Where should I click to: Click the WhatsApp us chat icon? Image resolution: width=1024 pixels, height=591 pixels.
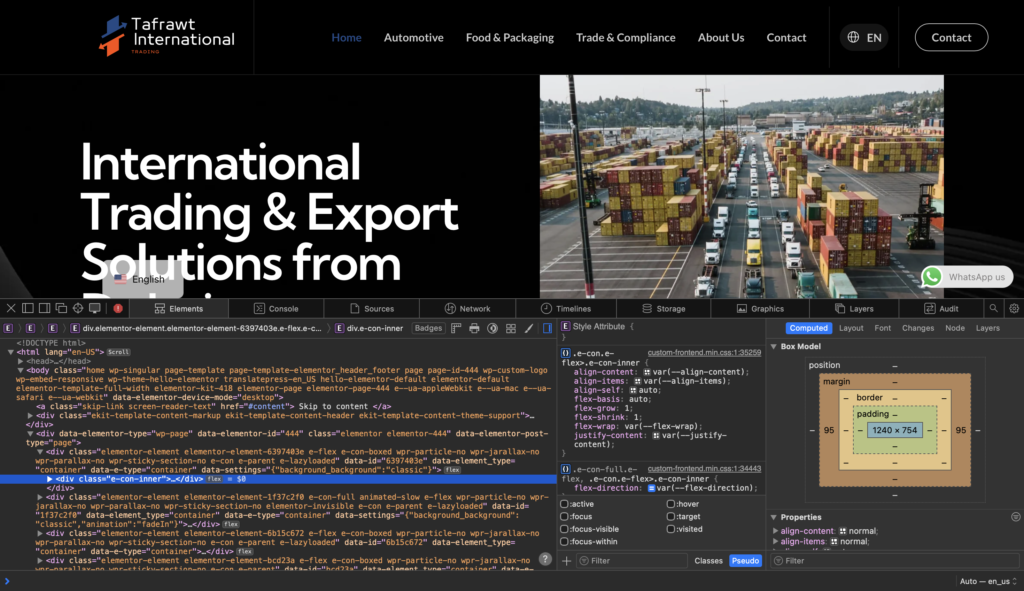tap(932, 277)
